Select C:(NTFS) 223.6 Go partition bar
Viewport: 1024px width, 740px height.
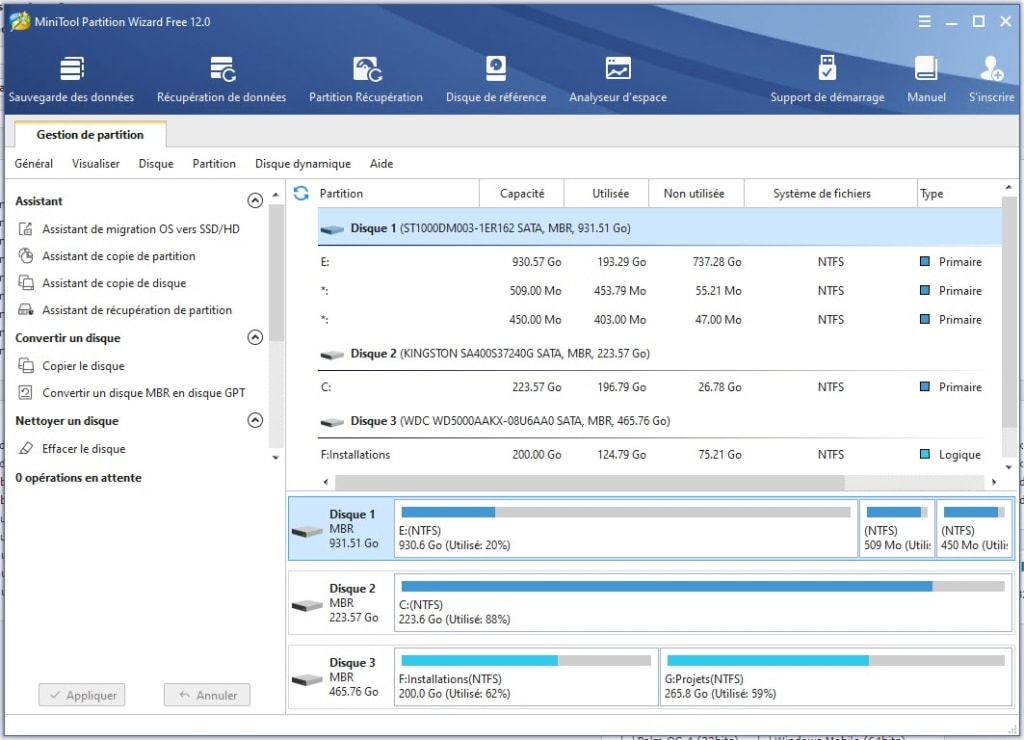tap(703, 603)
